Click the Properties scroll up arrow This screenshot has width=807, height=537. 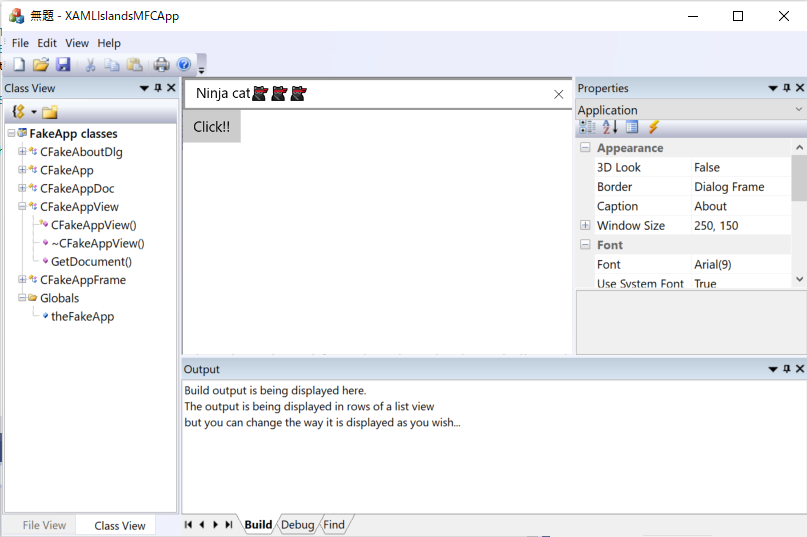pyautogui.click(x=799, y=148)
